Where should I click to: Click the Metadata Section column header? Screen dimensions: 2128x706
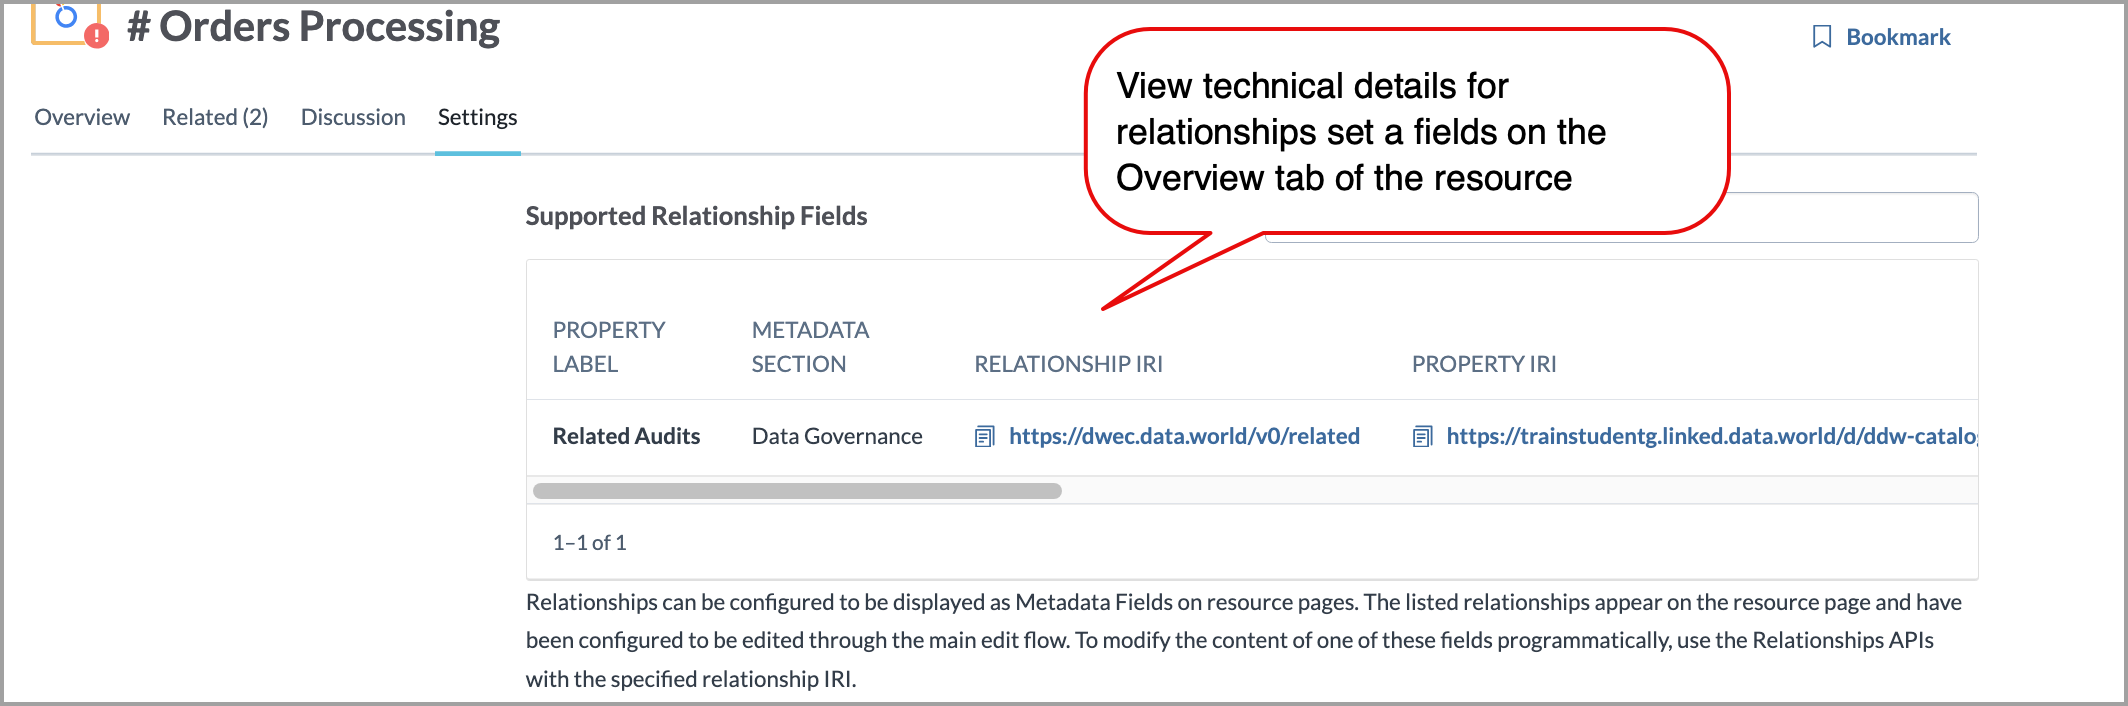pyautogui.click(x=810, y=346)
